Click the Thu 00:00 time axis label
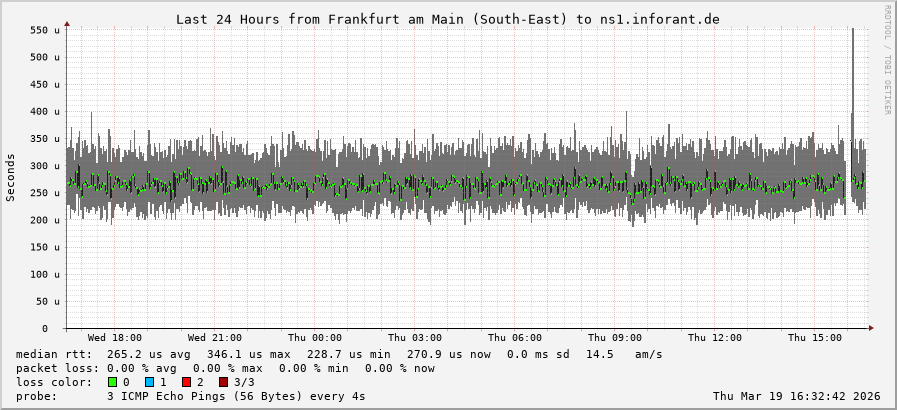Image resolution: width=897 pixels, height=410 pixels. click(x=314, y=338)
